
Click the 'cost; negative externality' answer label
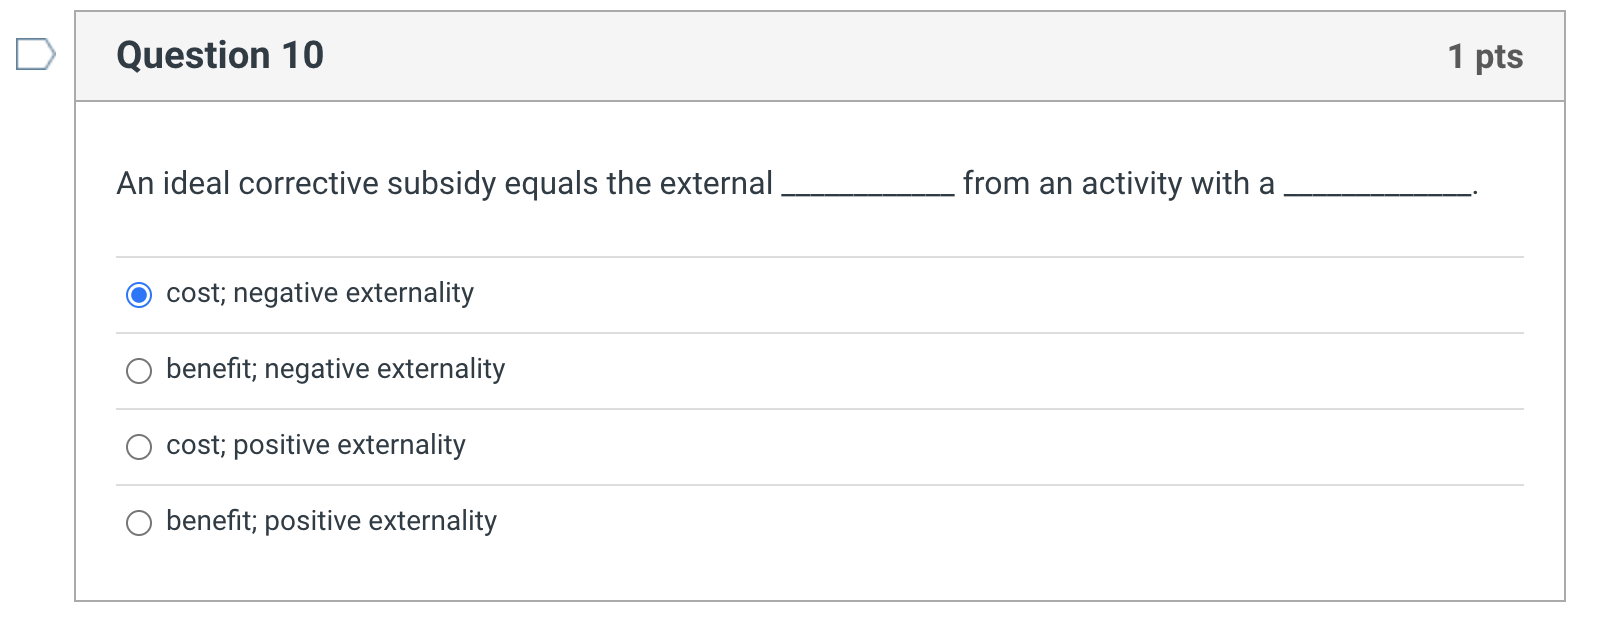tap(318, 293)
